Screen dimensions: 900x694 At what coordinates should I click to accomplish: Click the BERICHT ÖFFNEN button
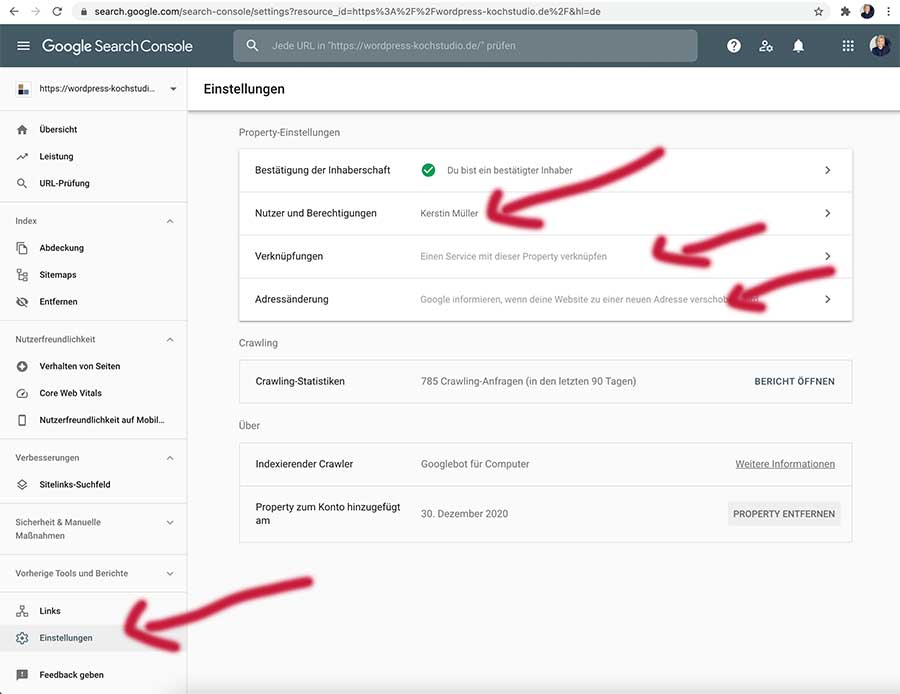[794, 381]
